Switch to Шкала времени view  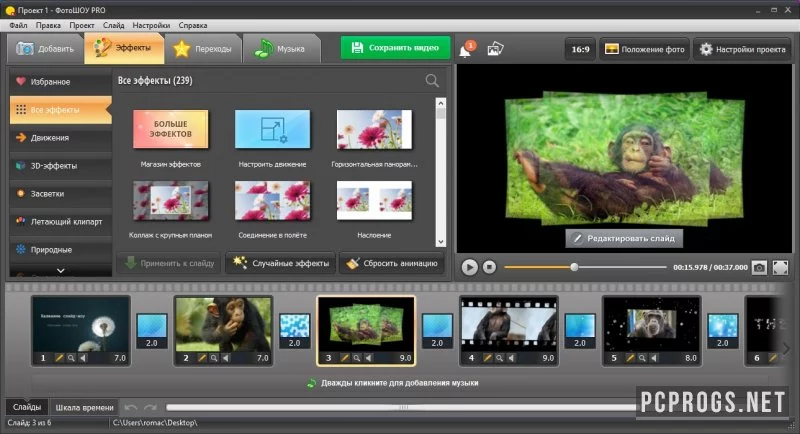click(84, 407)
